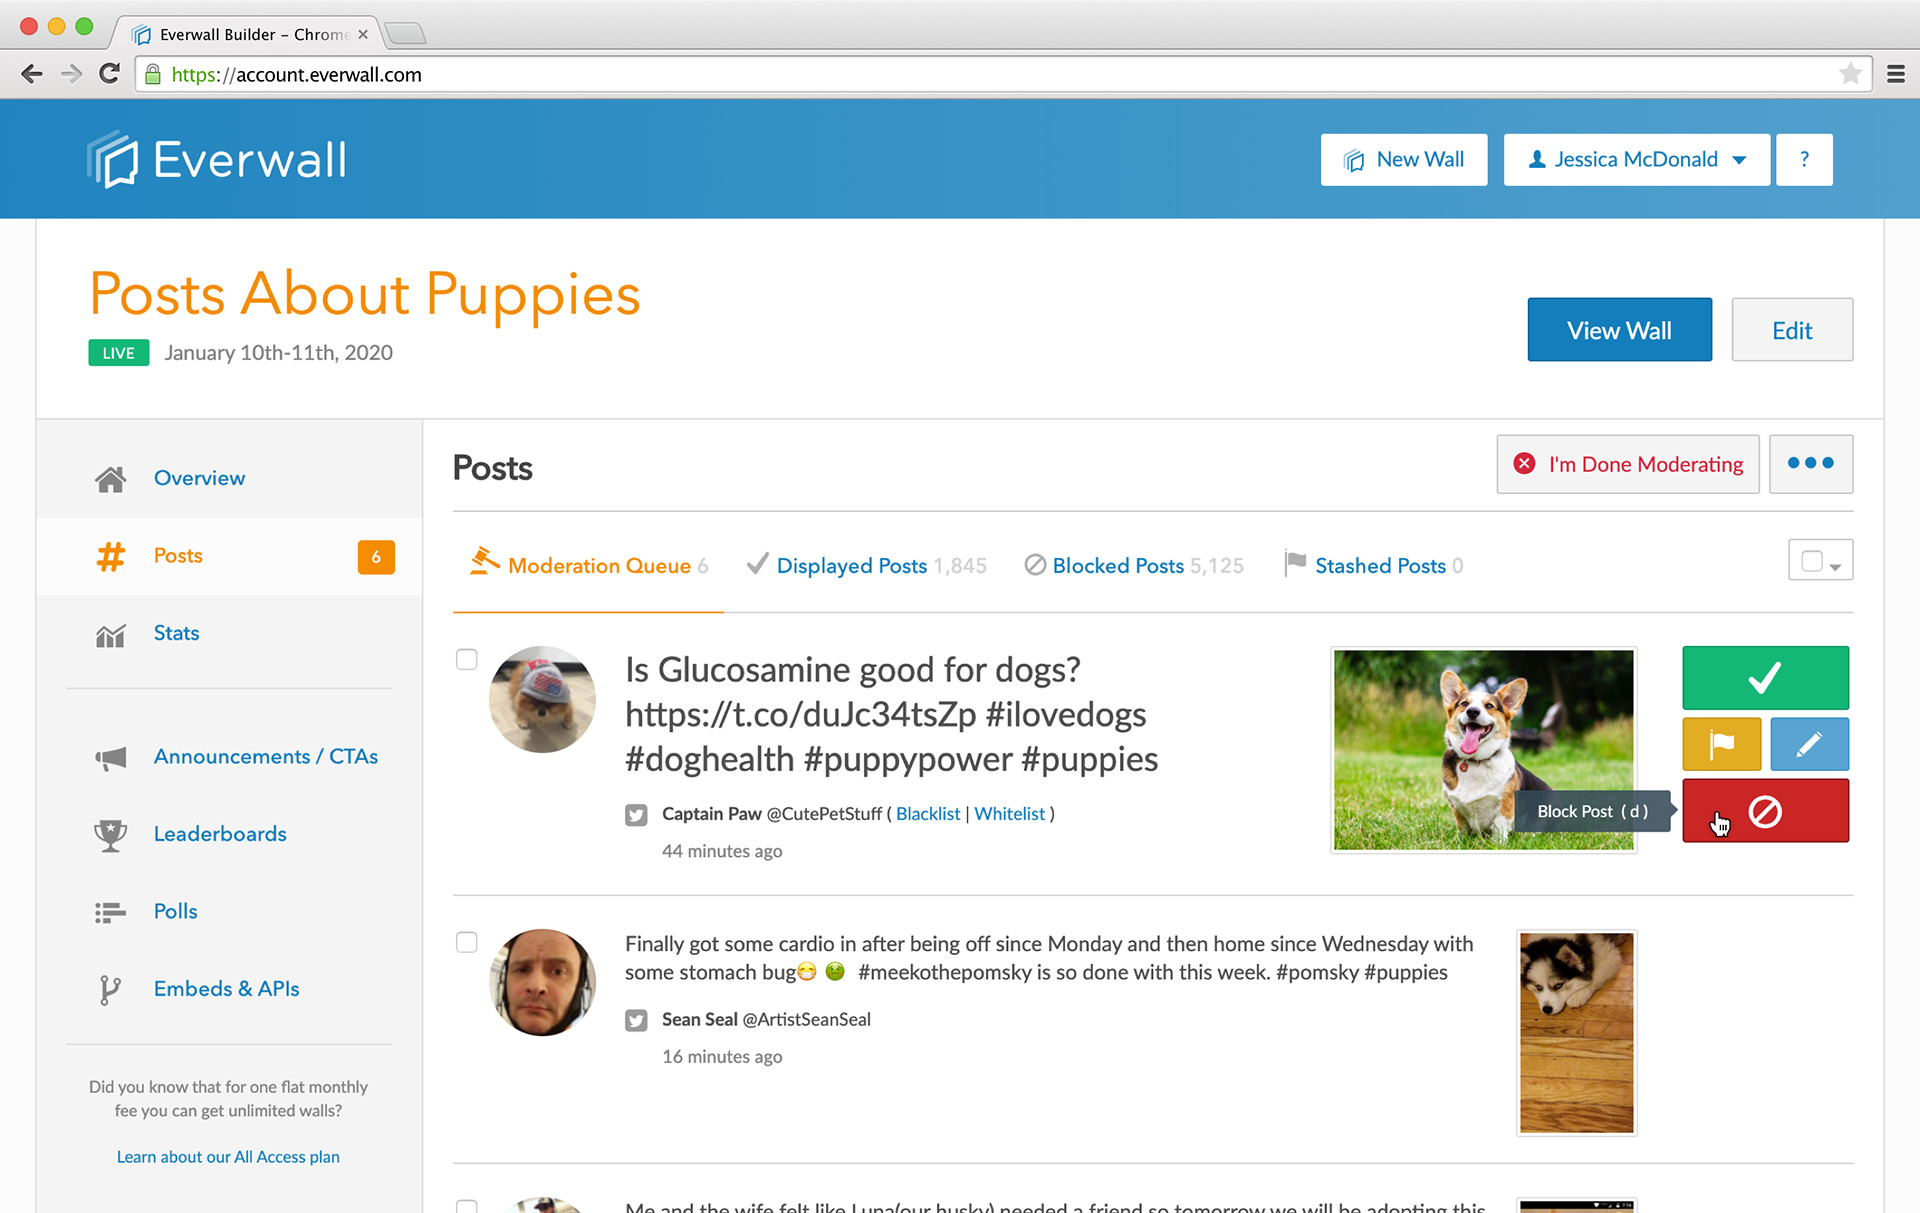Image resolution: width=1920 pixels, height=1213 pixels.
Task: Click the blue edit post icon
Action: tap(1810, 742)
